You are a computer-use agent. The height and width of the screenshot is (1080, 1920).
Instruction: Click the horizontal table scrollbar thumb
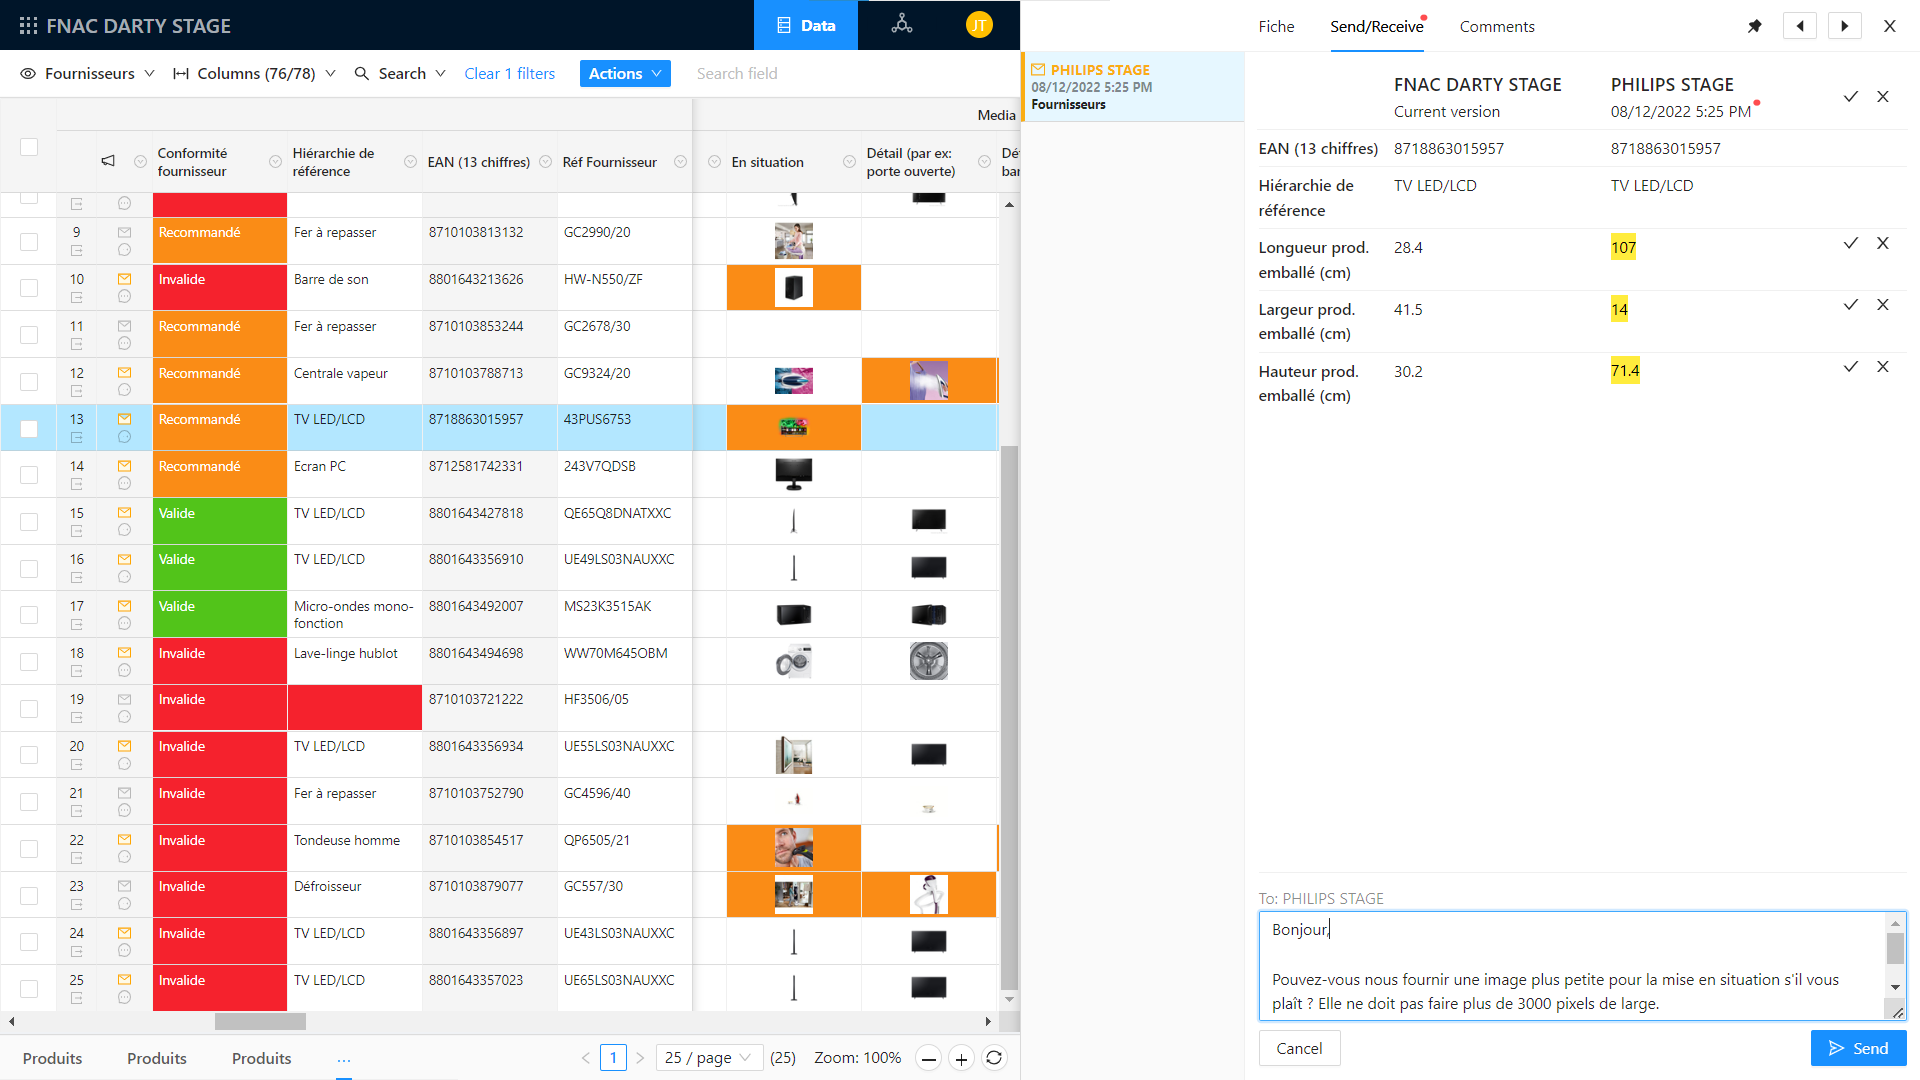(260, 1021)
